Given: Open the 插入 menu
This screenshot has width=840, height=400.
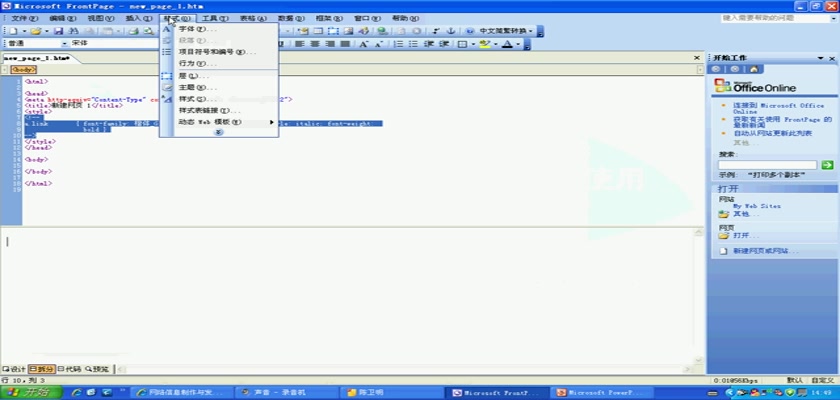Looking at the screenshot, I should click(138, 18).
